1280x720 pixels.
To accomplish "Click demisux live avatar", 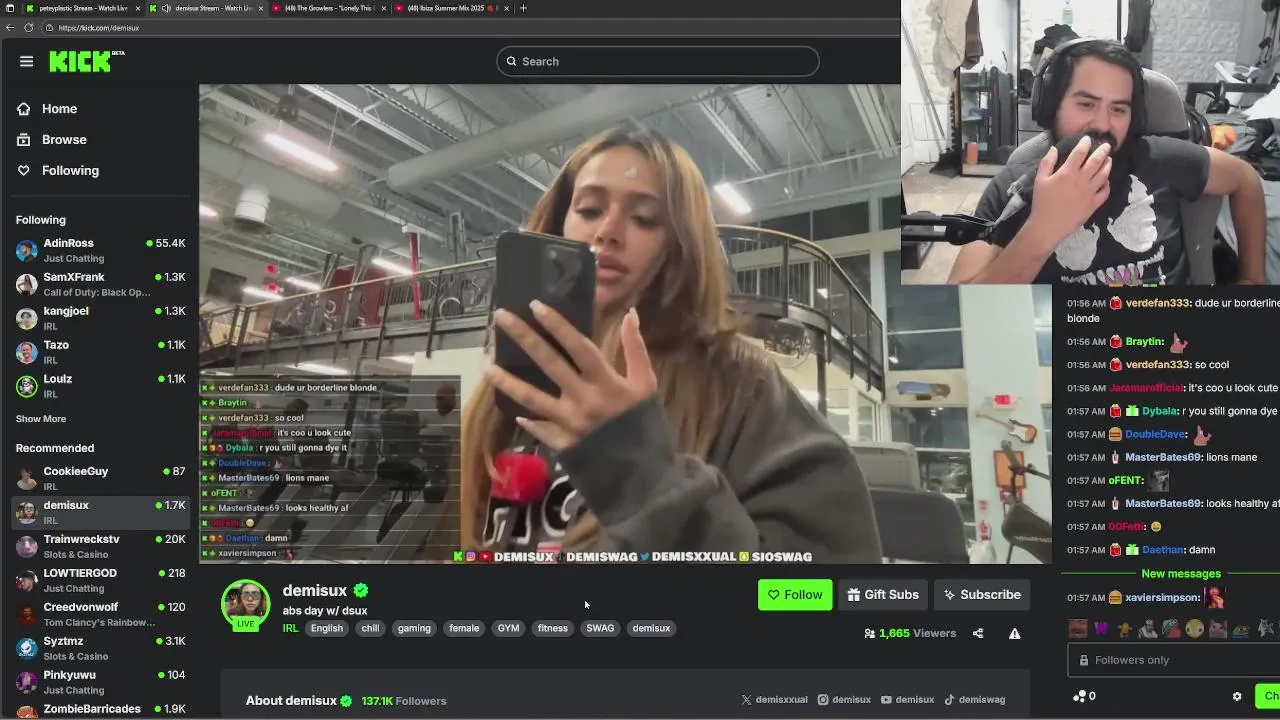I will [x=246, y=605].
